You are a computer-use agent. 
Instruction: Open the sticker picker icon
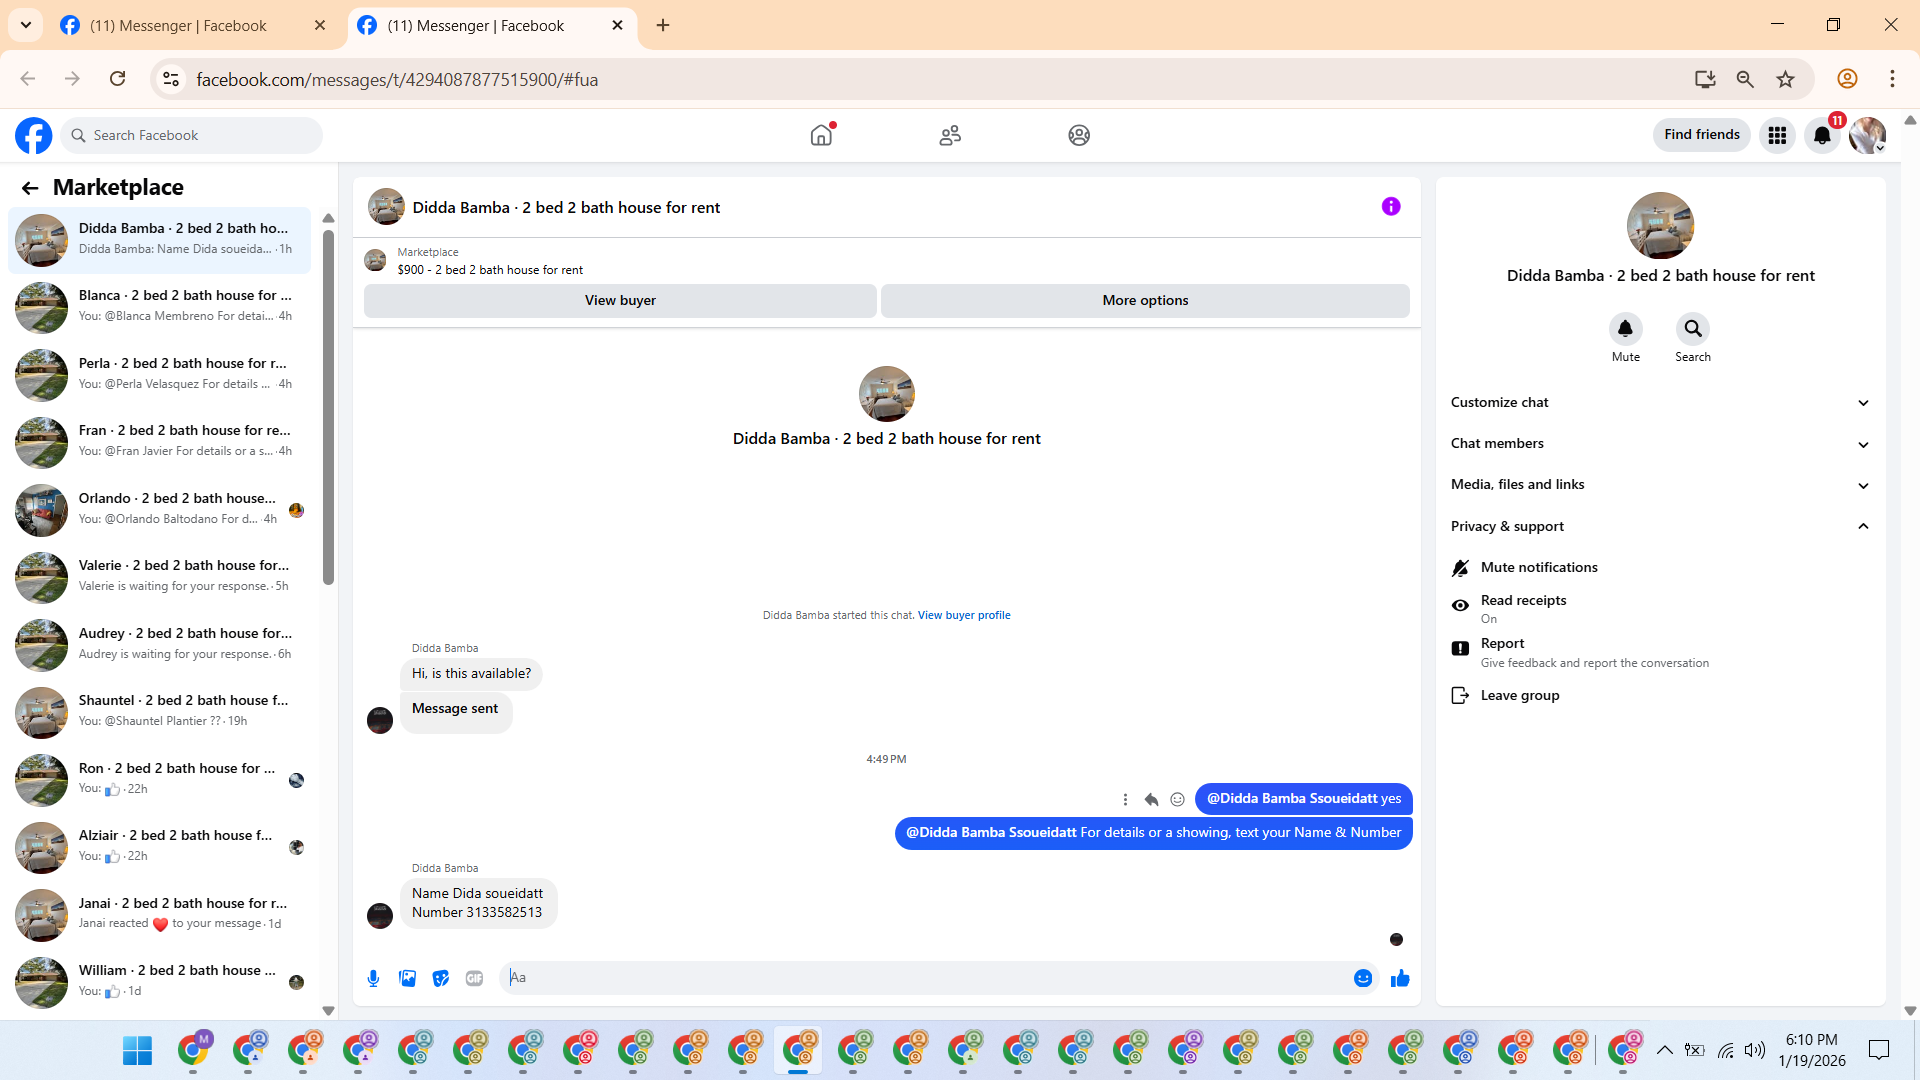441,978
